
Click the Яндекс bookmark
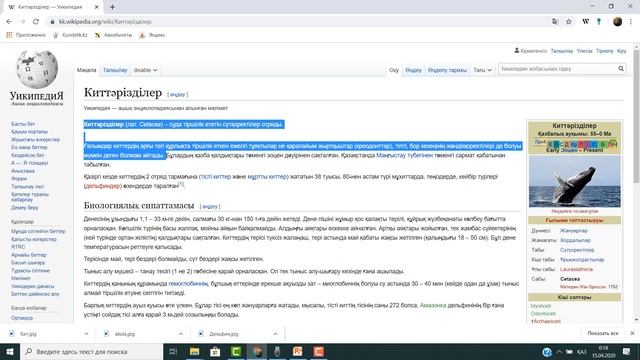pyautogui.click(x=152, y=35)
